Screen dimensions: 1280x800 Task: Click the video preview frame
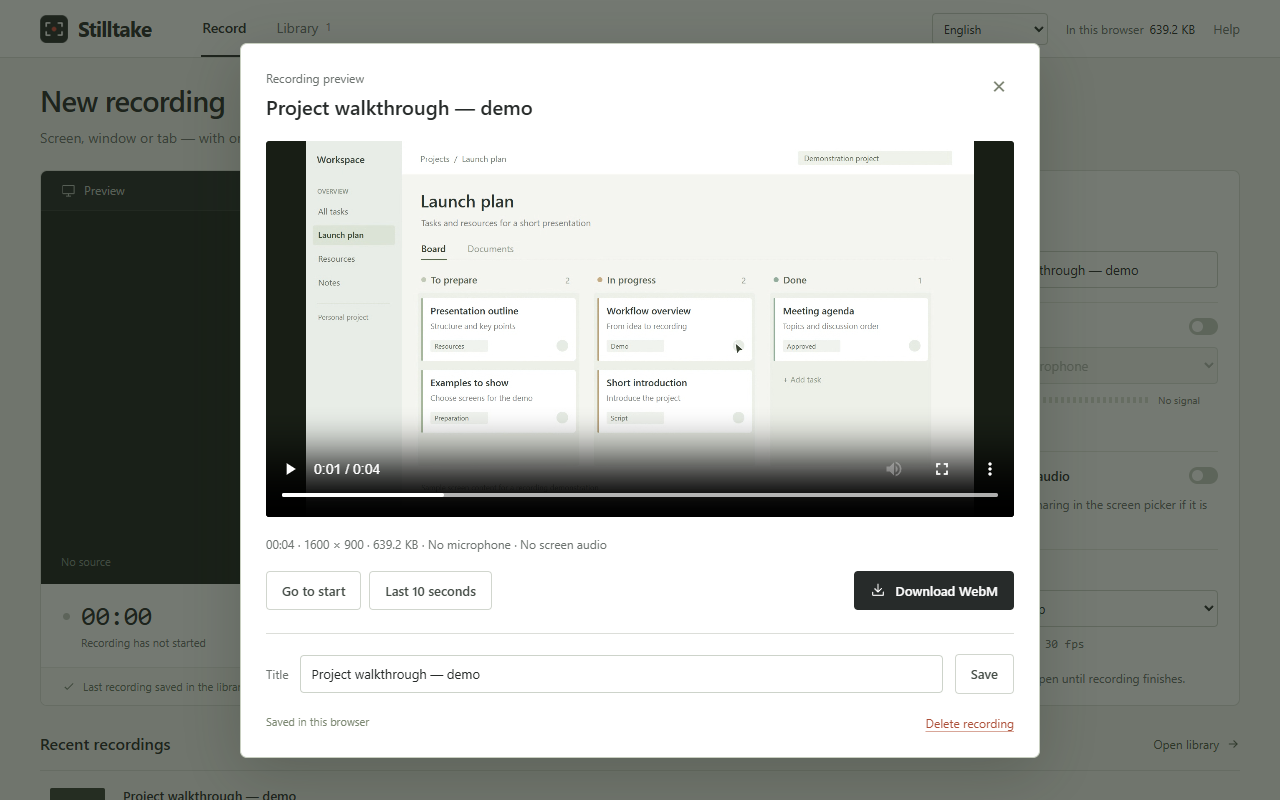click(x=640, y=329)
